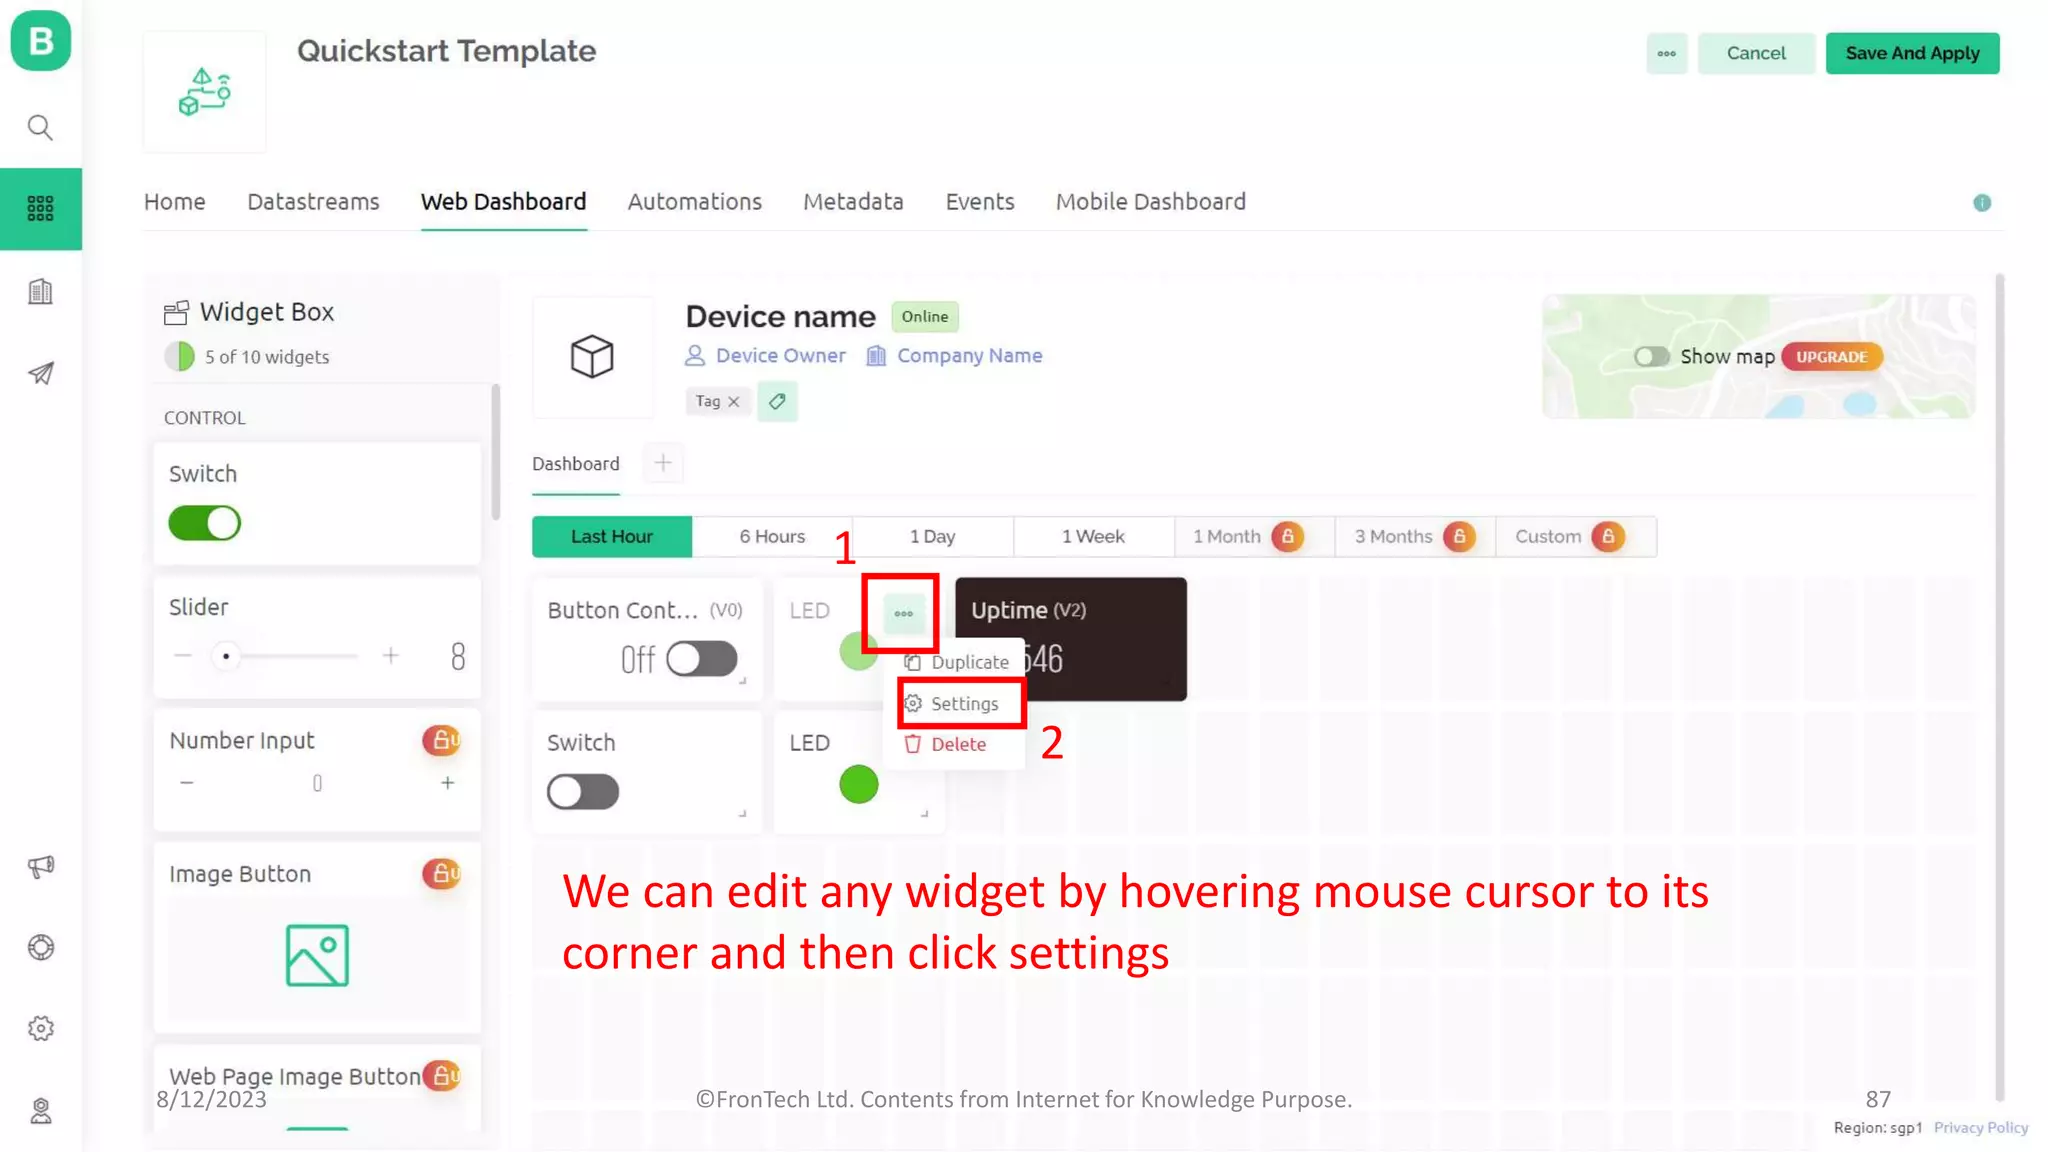
Task: Open the LED widget three-dot menu
Action: [904, 613]
